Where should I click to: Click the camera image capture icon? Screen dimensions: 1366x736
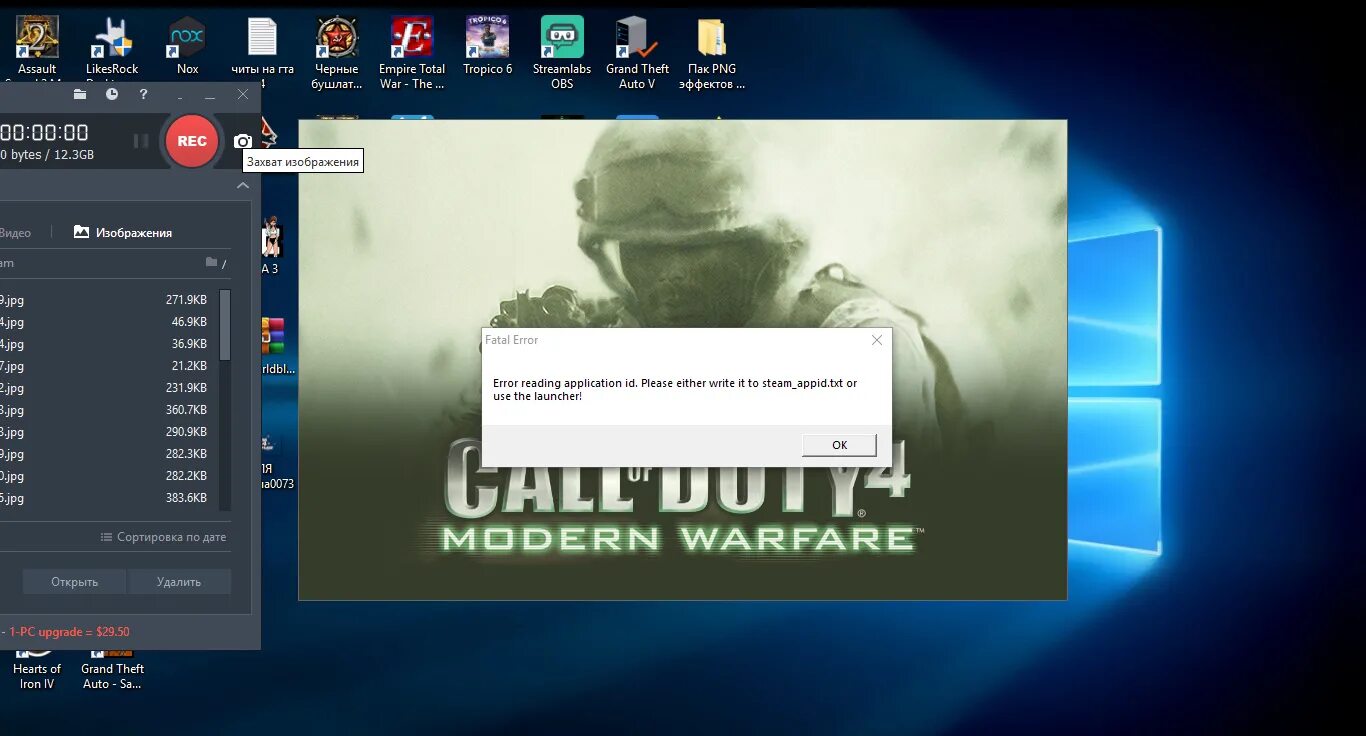point(242,141)
